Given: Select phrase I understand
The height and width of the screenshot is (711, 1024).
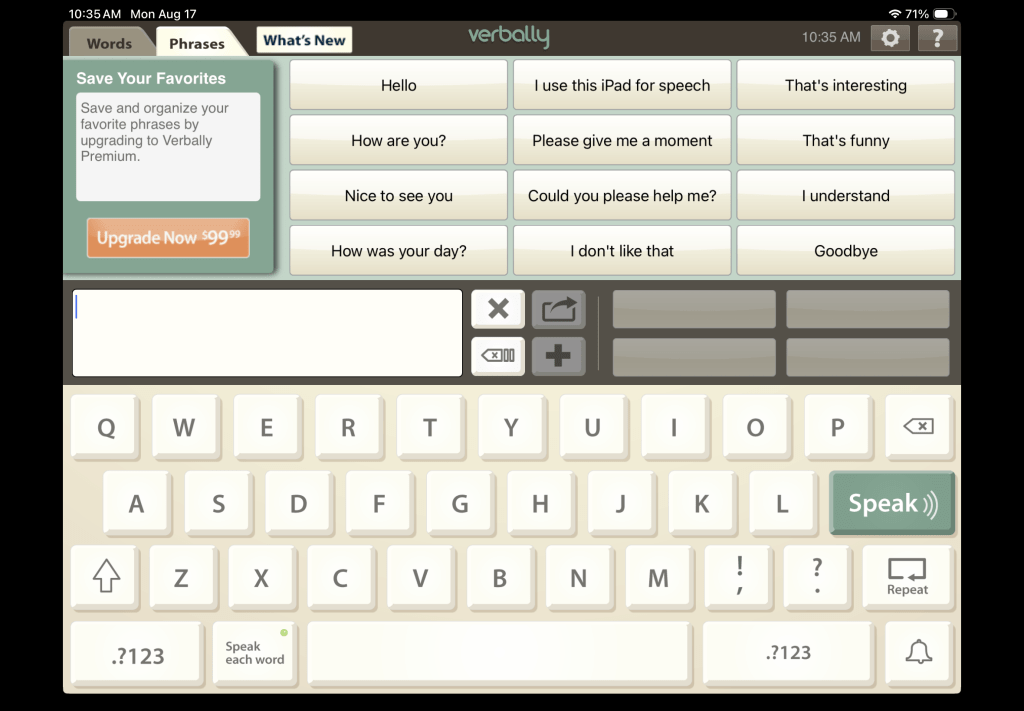Looking at the screenshot, I should [x=846, y=195].
